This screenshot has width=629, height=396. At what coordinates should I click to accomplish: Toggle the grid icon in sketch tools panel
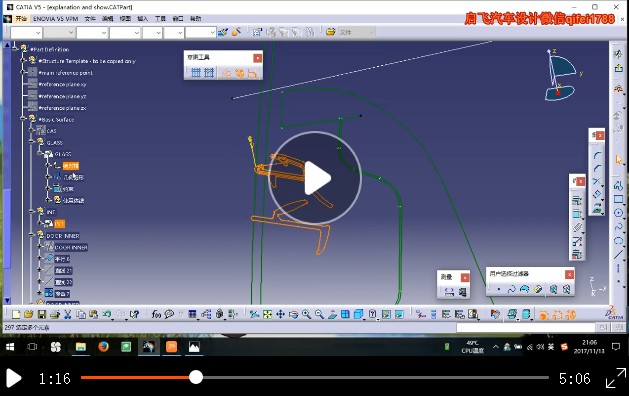tap(196, 73)
